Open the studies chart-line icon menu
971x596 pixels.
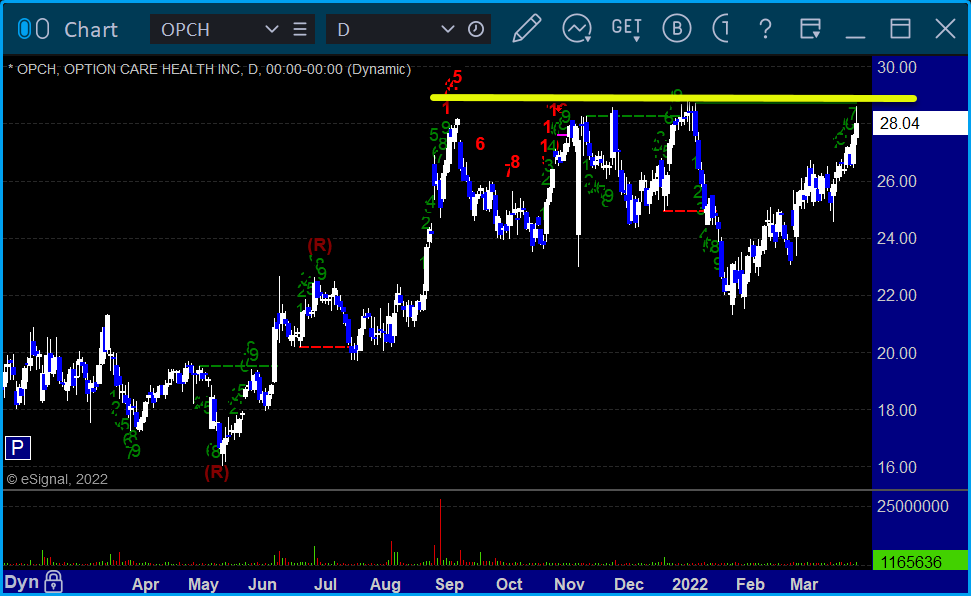pos(577,29)
